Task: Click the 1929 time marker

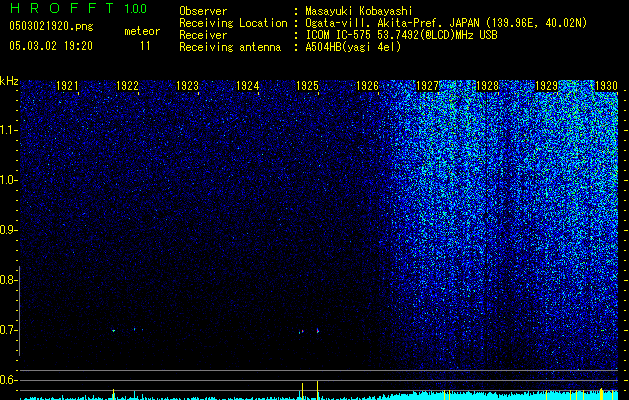Action: click(547, 86)
